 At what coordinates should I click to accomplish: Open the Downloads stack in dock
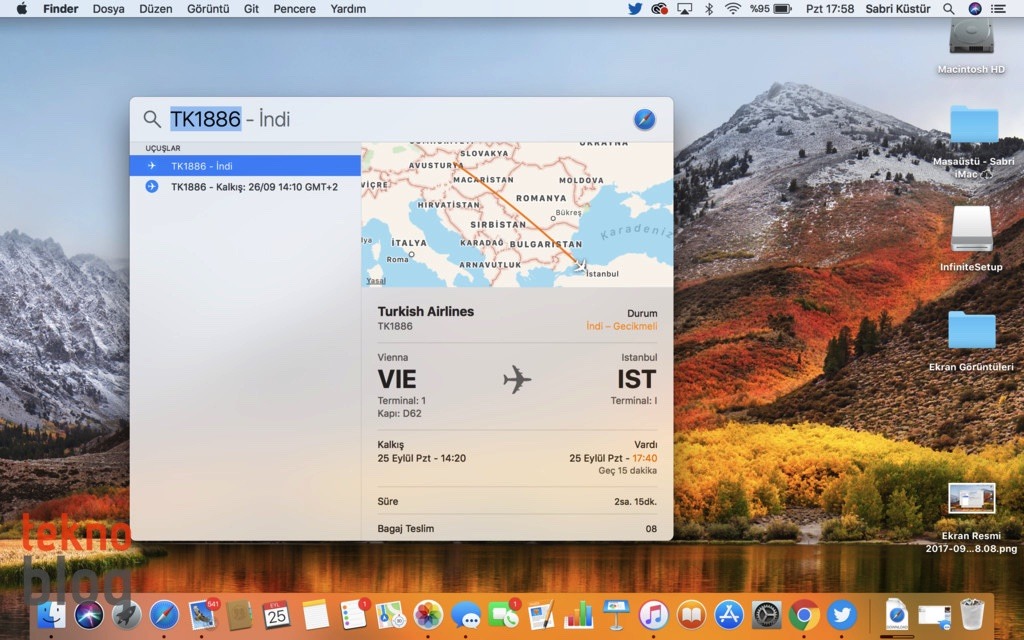[x=897, y=615]
